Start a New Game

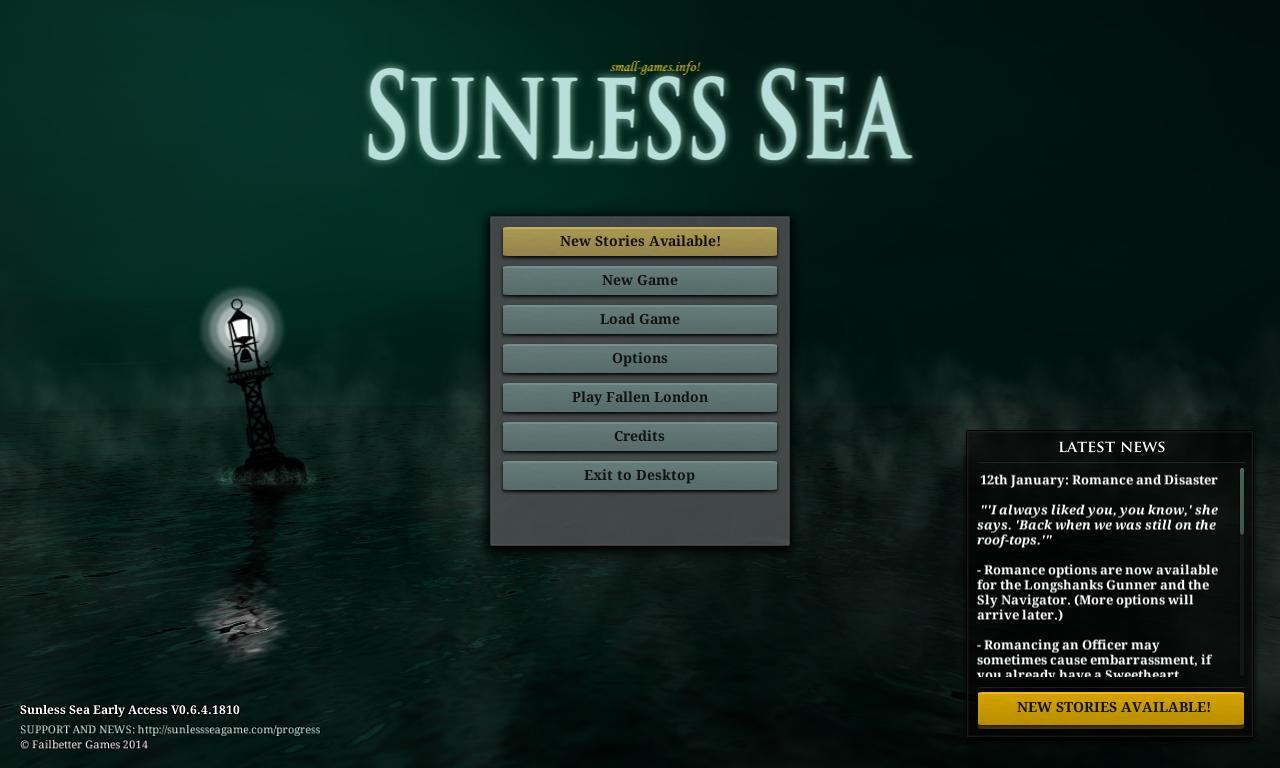click(x=640, y=280)
